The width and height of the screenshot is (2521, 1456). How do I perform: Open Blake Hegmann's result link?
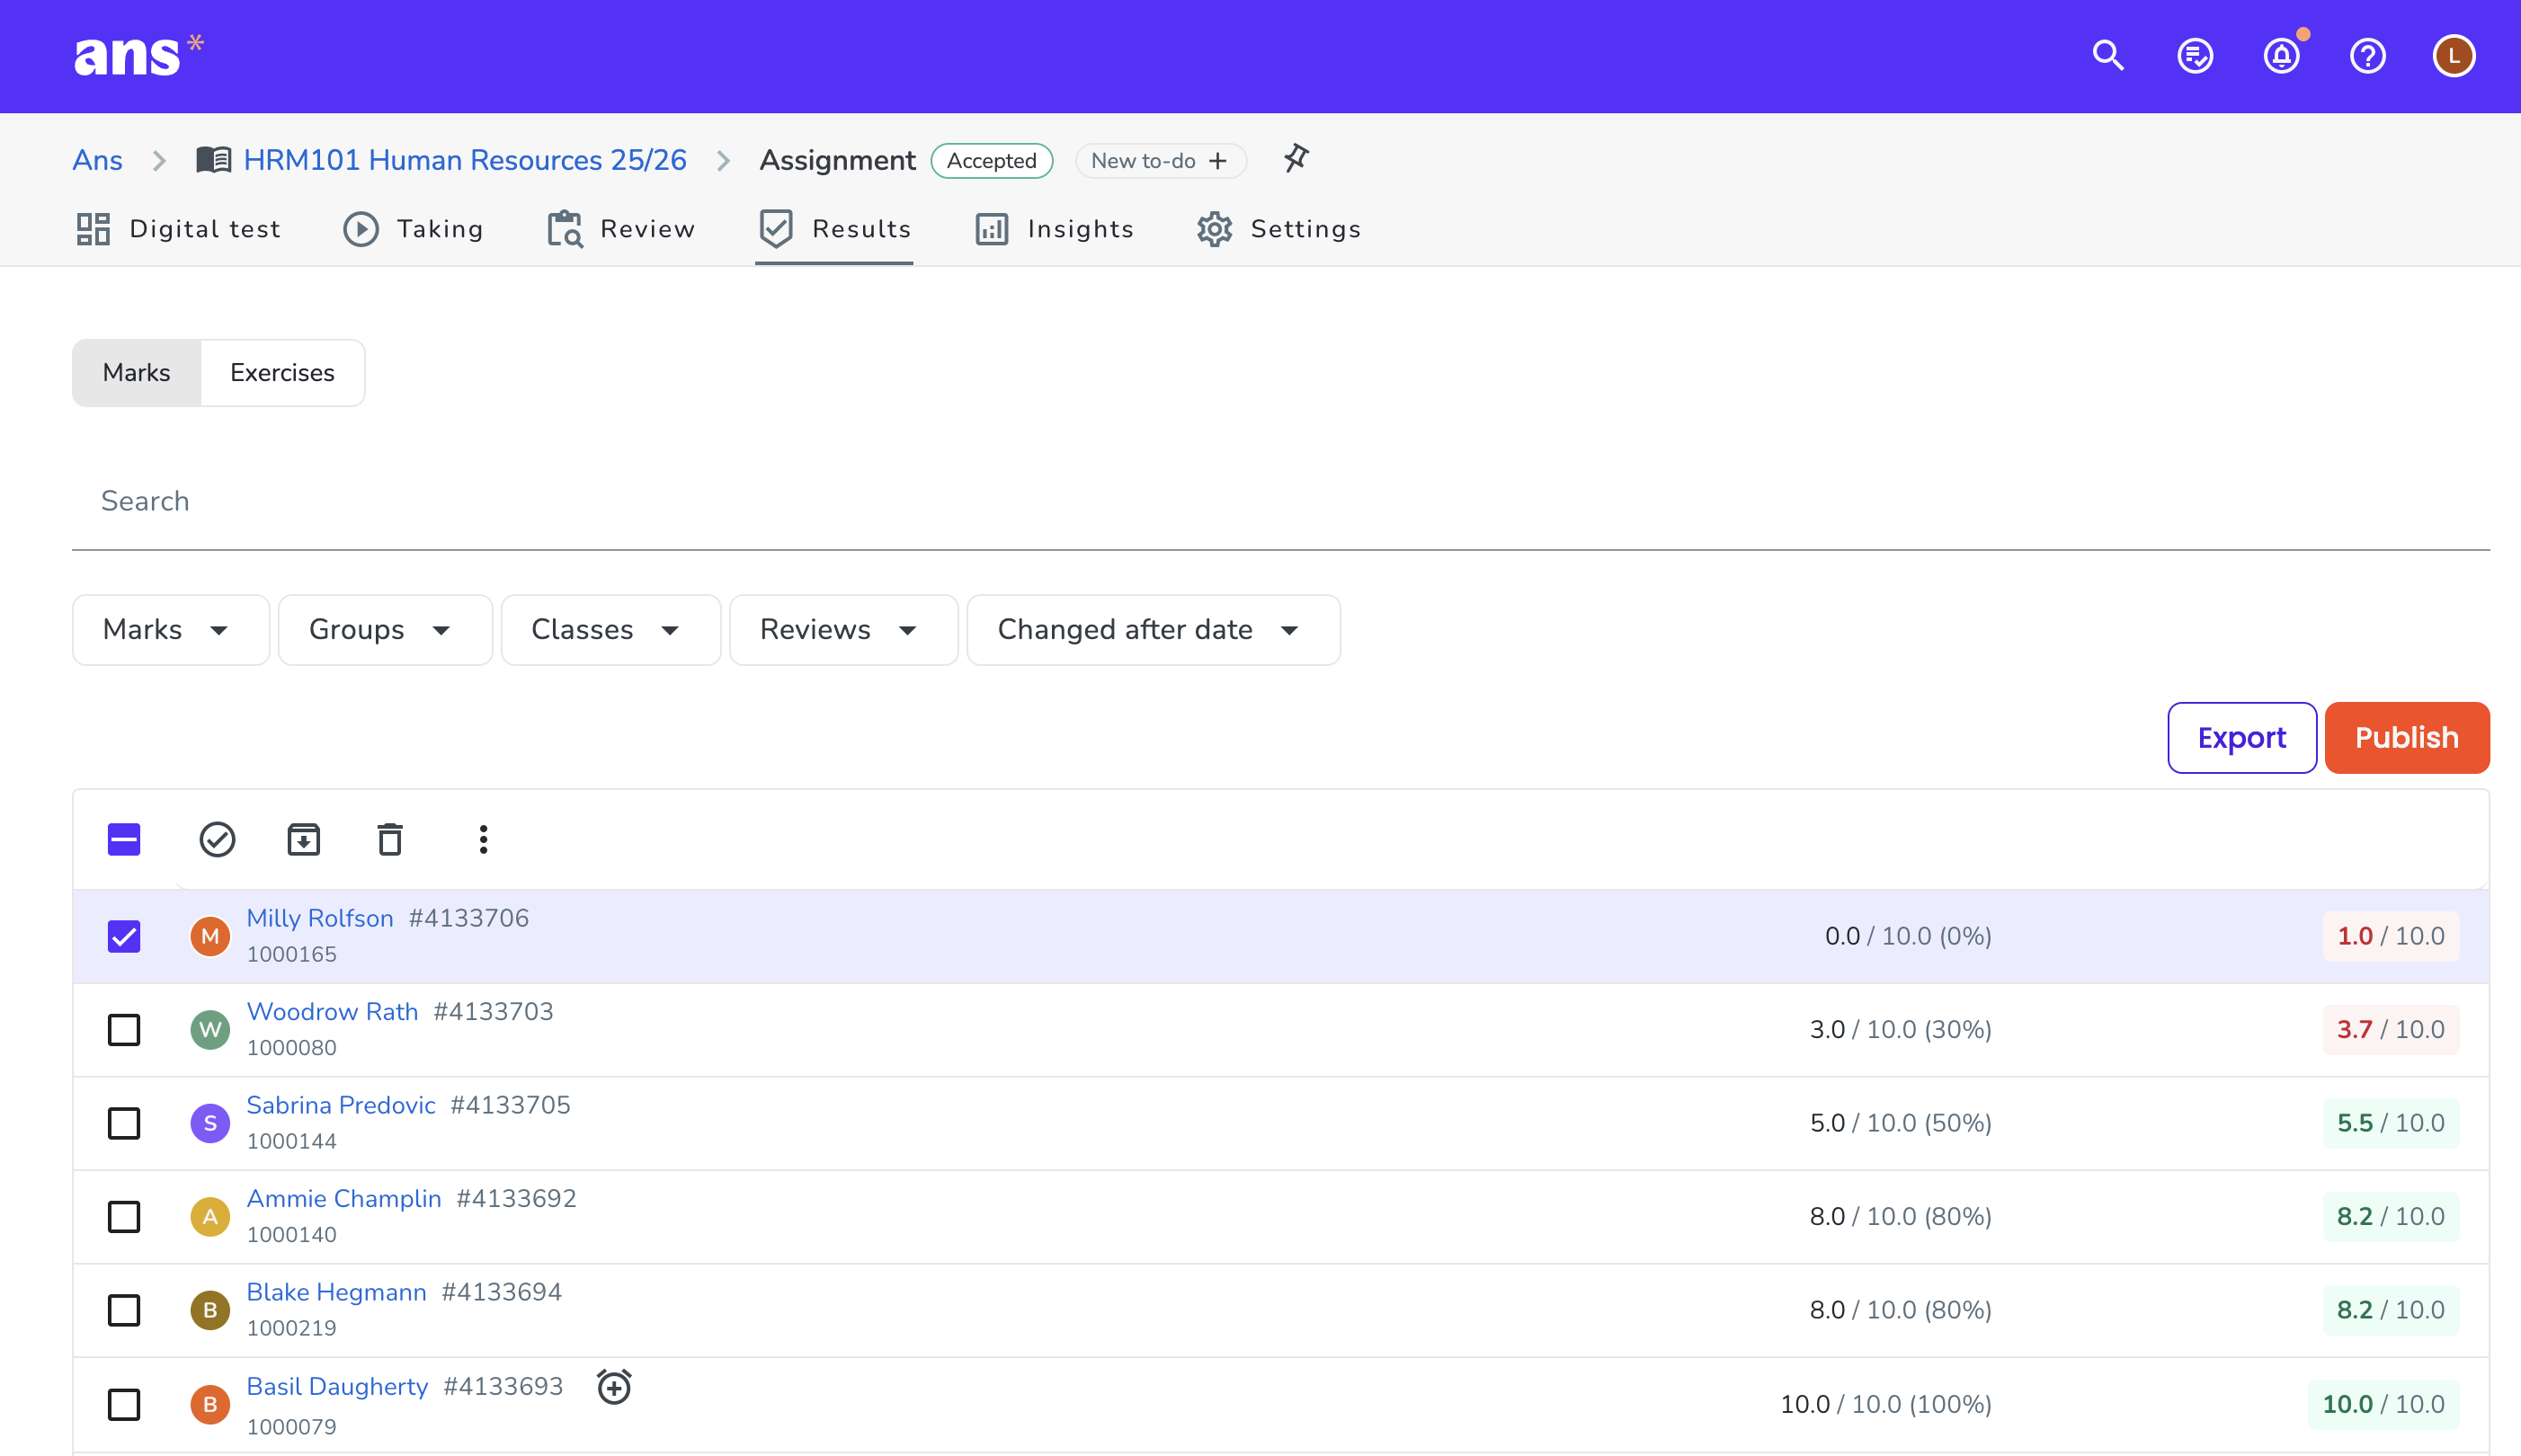(336, 1292)
